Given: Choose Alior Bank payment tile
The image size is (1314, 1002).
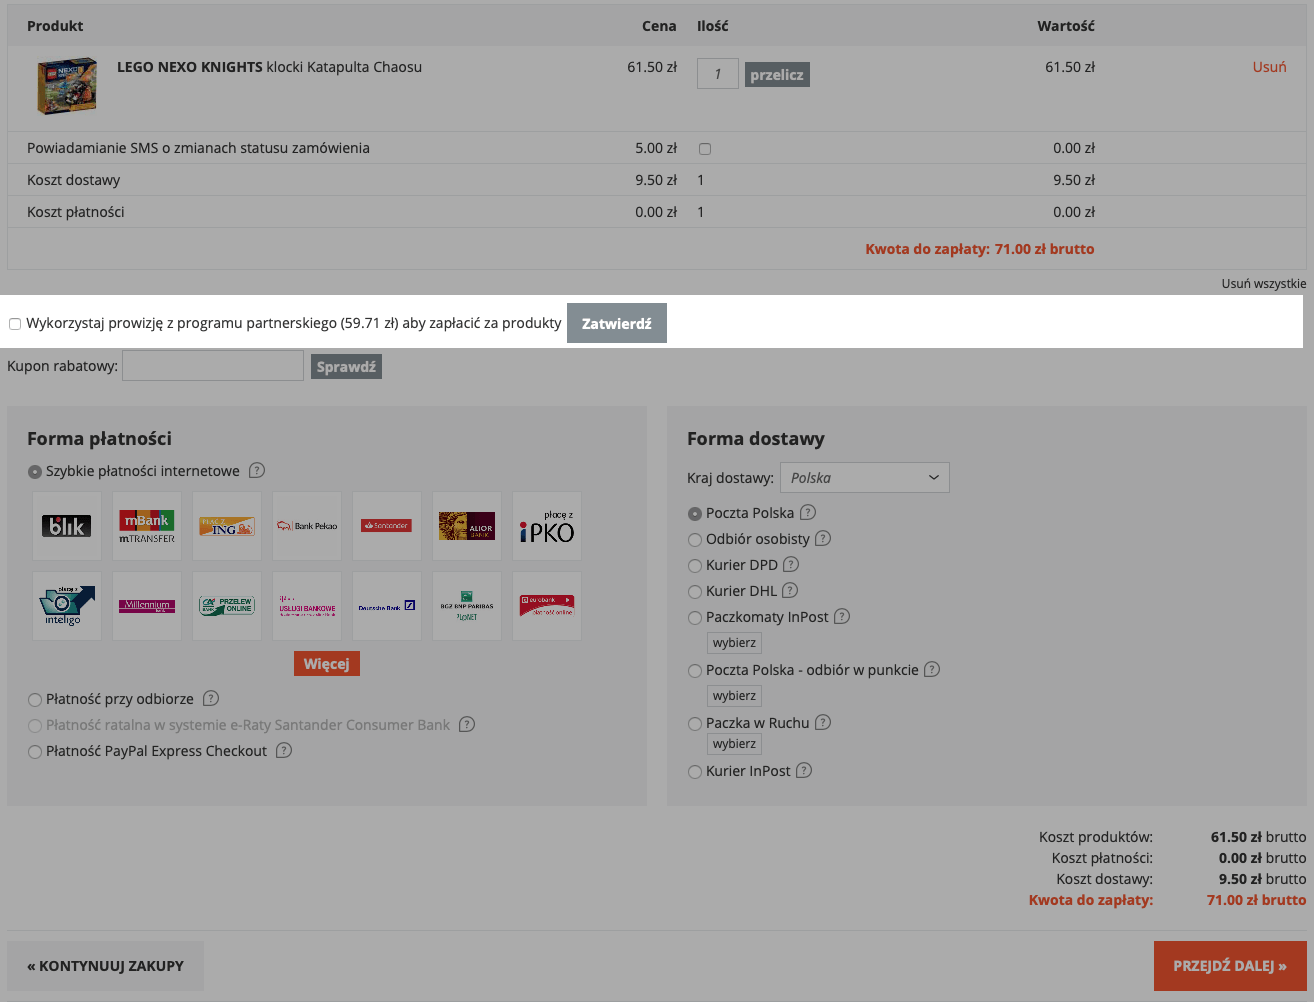Looking at the screenshot, I should 467,526.
